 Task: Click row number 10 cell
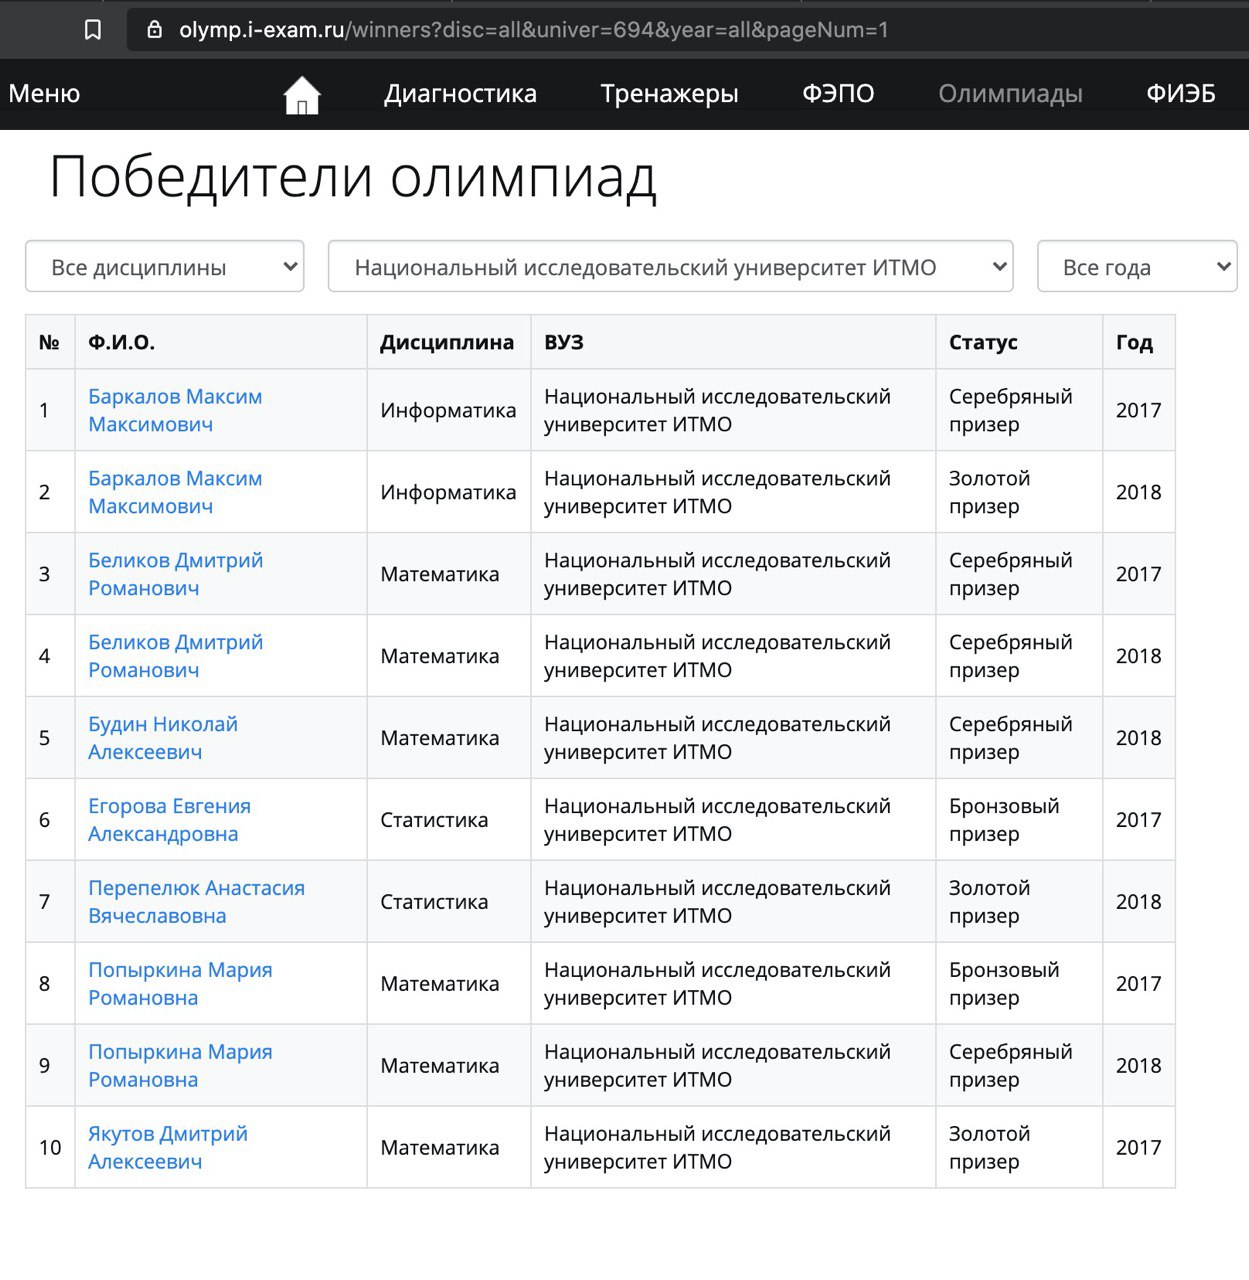pos(50,1148)
